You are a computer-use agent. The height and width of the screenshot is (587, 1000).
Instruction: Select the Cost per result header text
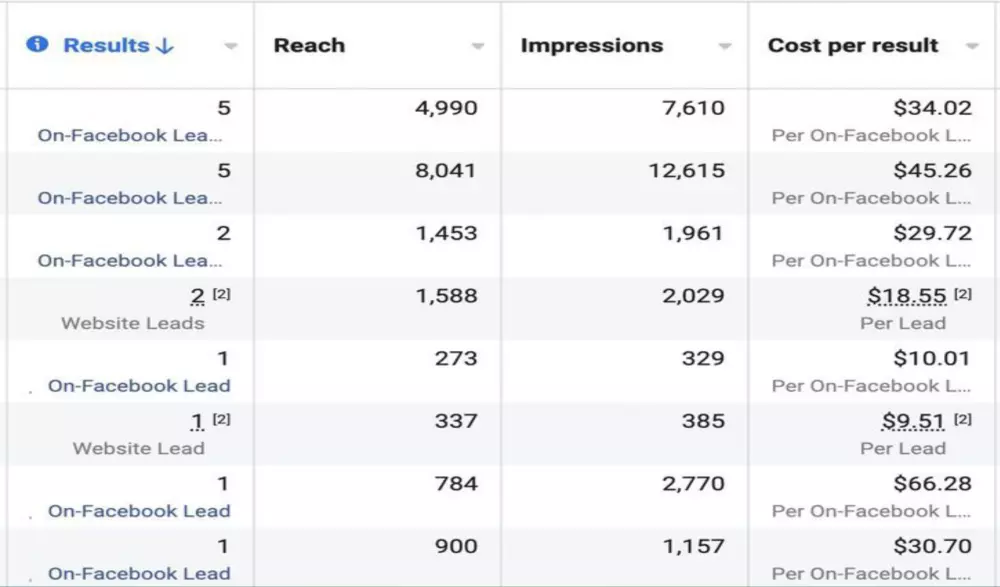[x=852, y=46]
